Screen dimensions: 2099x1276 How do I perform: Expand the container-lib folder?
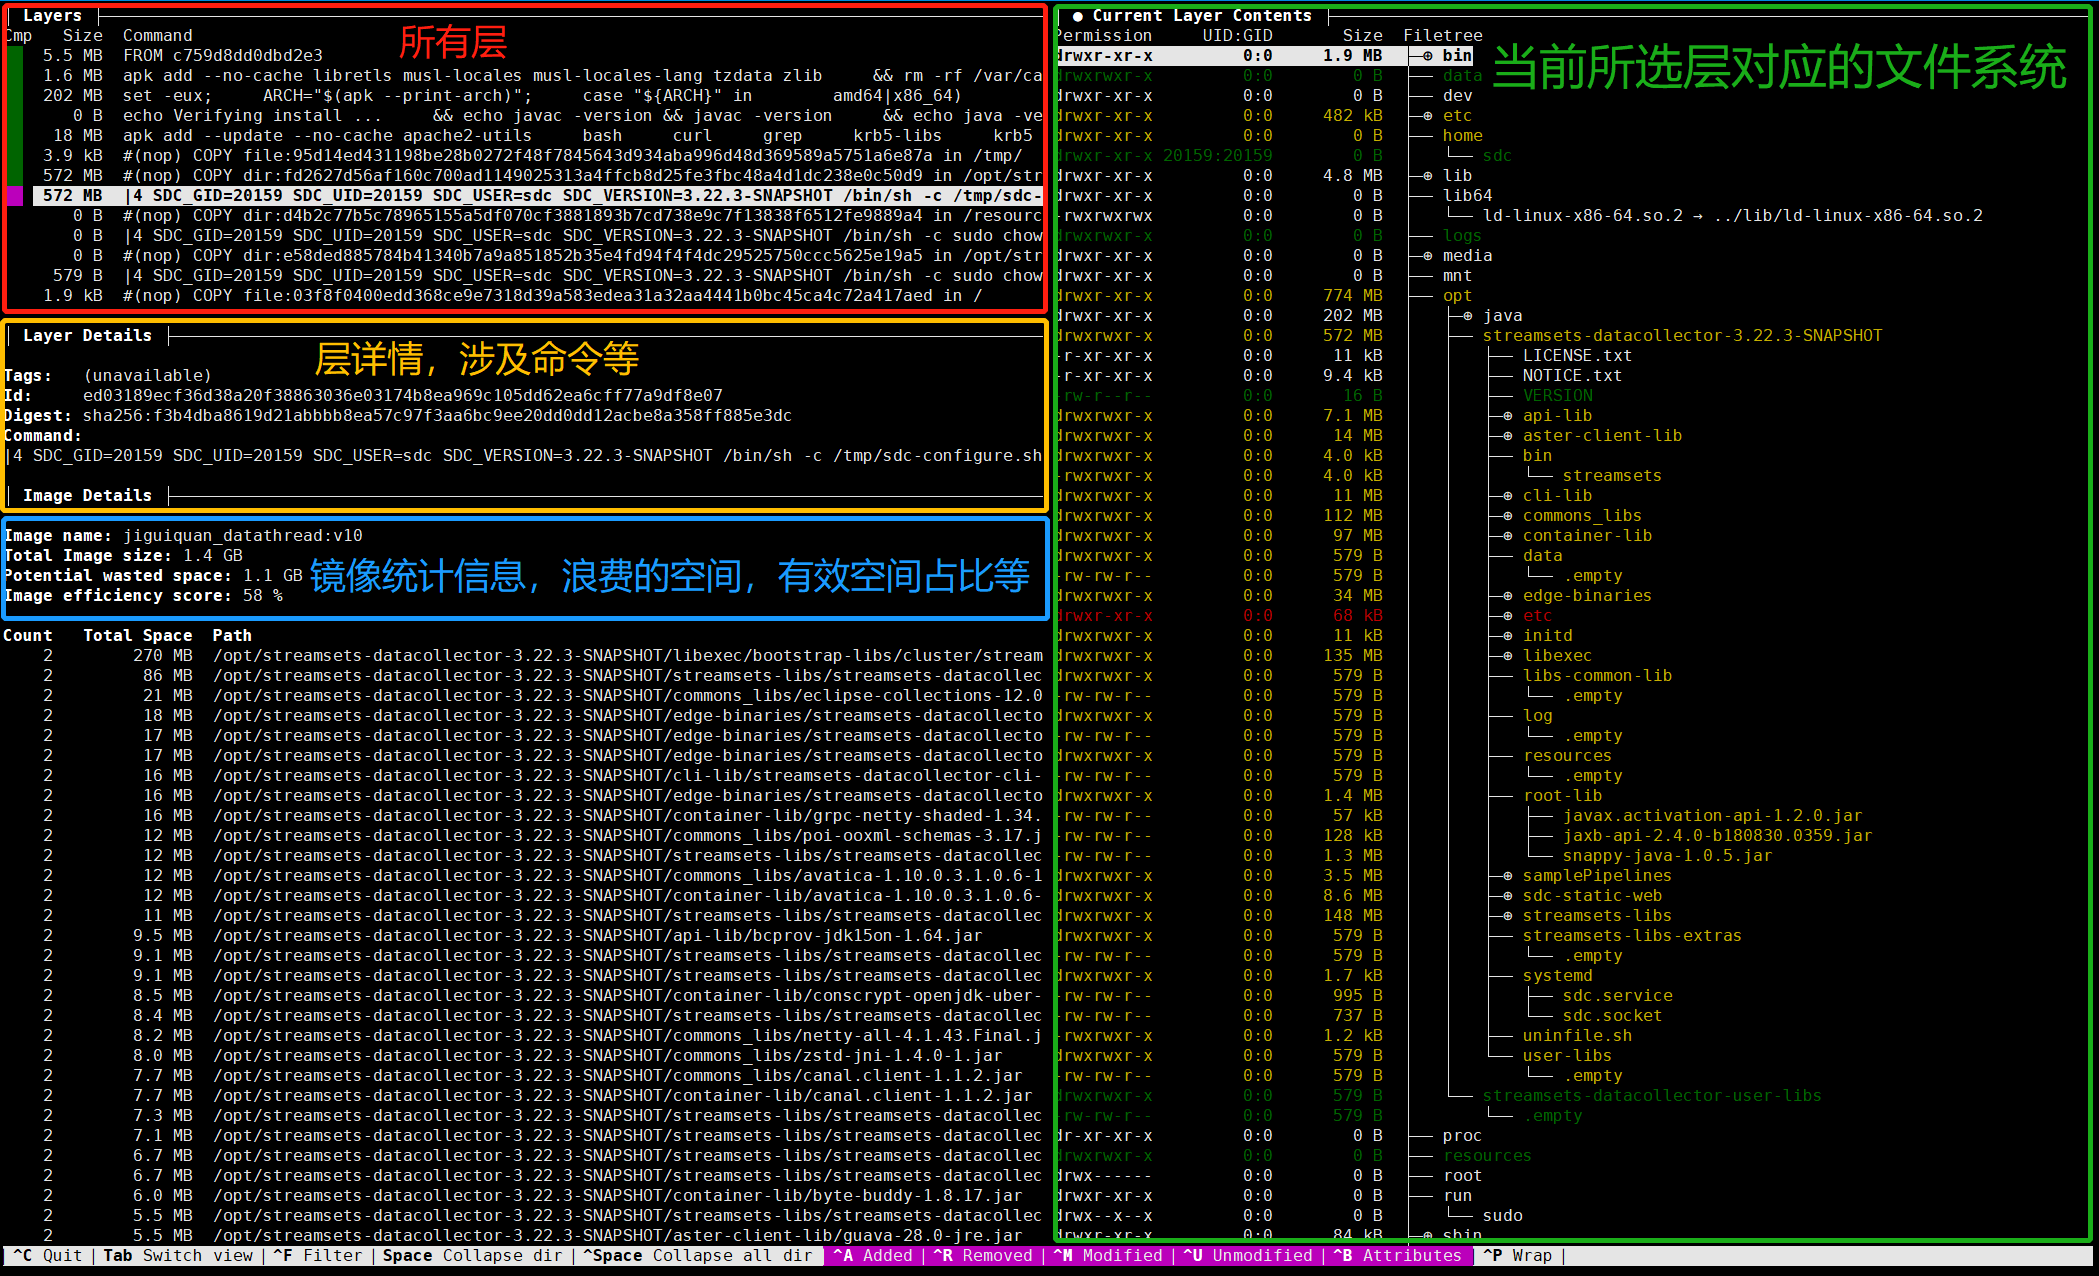pos(1508,536)
